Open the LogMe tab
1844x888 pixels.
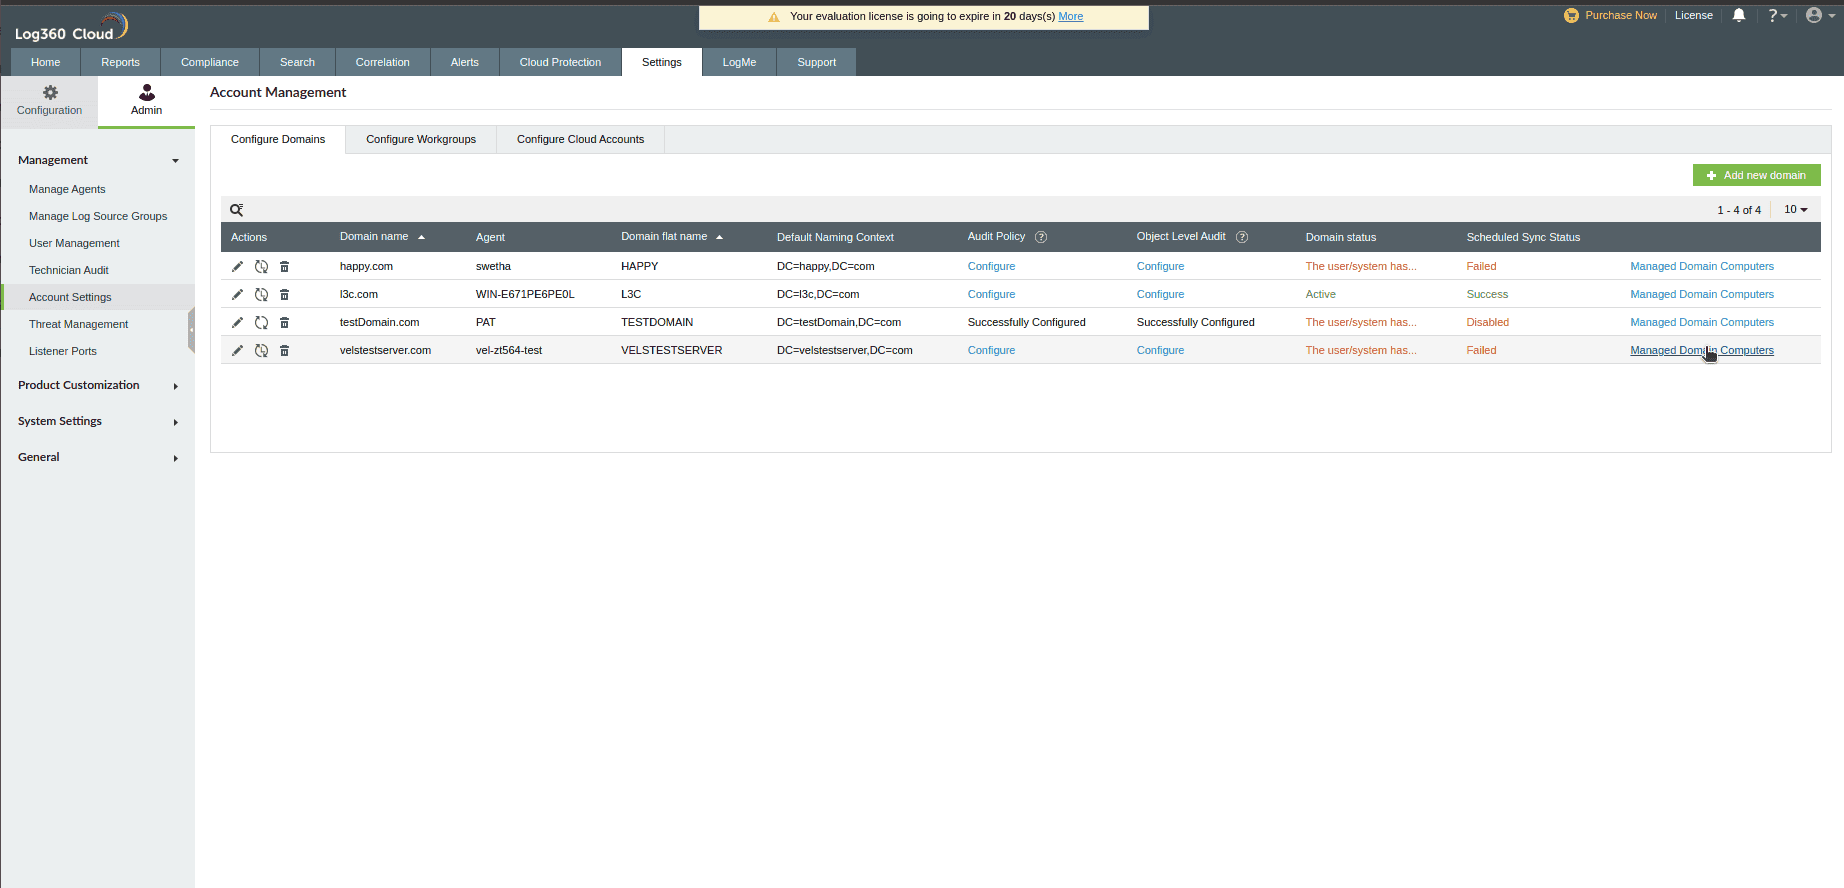point(739,62)
